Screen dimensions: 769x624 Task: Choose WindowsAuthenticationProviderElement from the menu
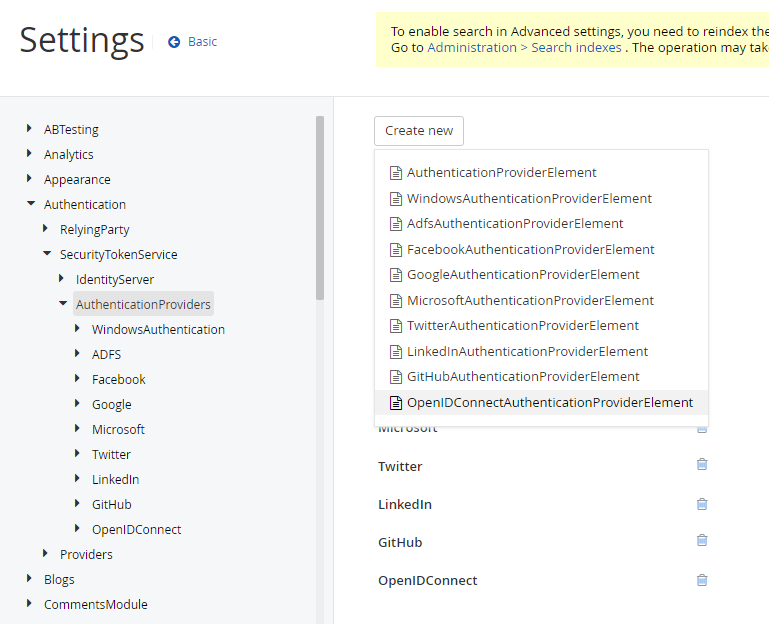coord(541,199)
